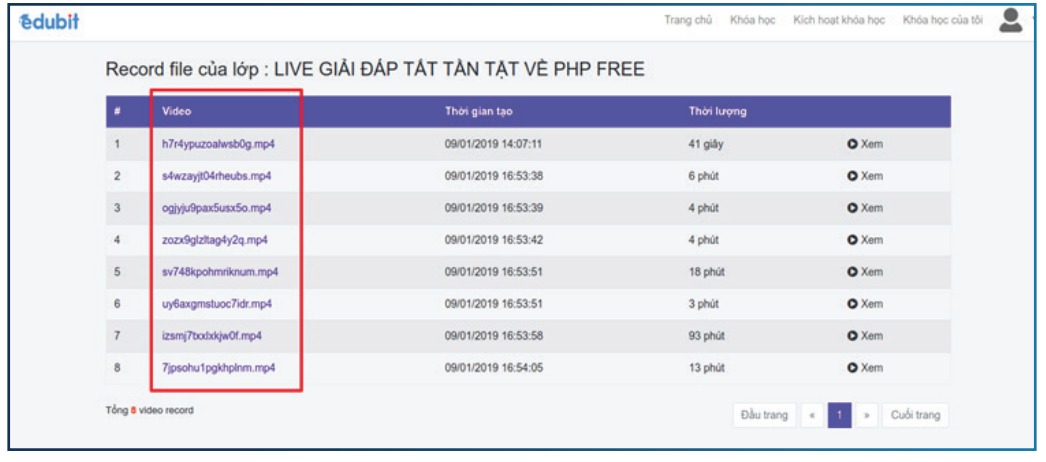Select timestamp 09/01/2019 14:07:11
This screenshot has height=462, width=1046.
pos(494,144)
